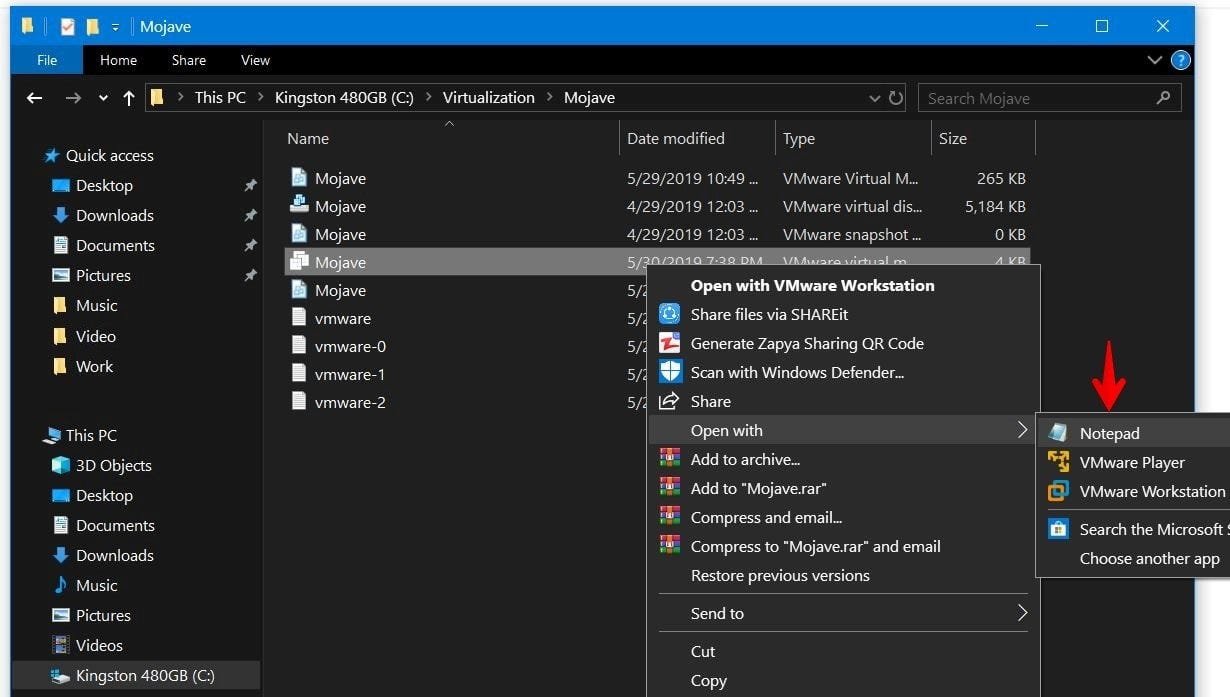Expand the Send to submenu arrow
The image size is (1230, 697).
(x=1022, y=613)
